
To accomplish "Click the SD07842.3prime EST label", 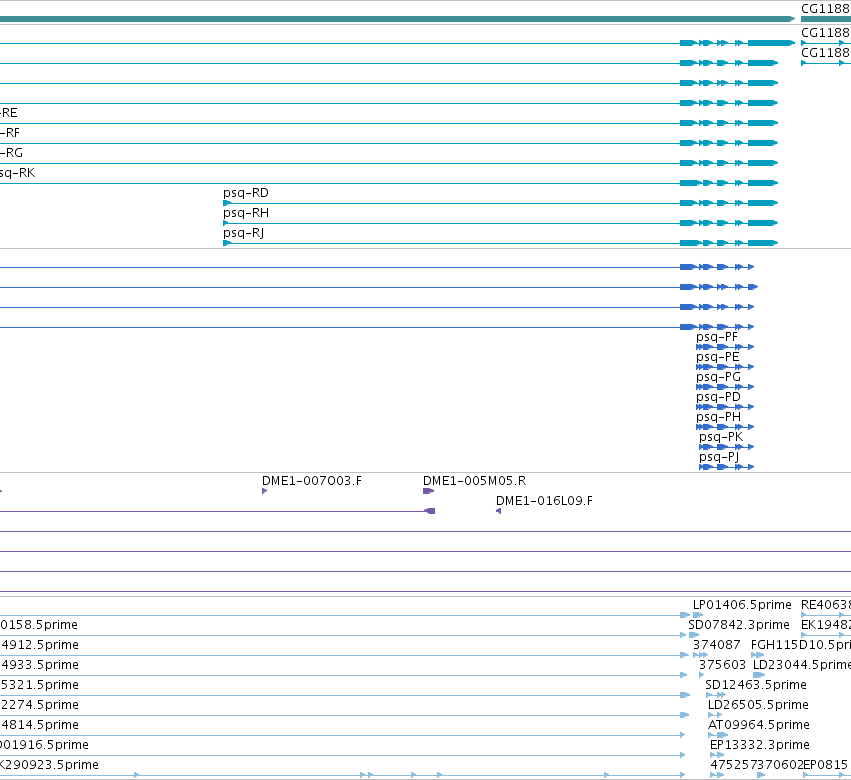I will [739, 625].
